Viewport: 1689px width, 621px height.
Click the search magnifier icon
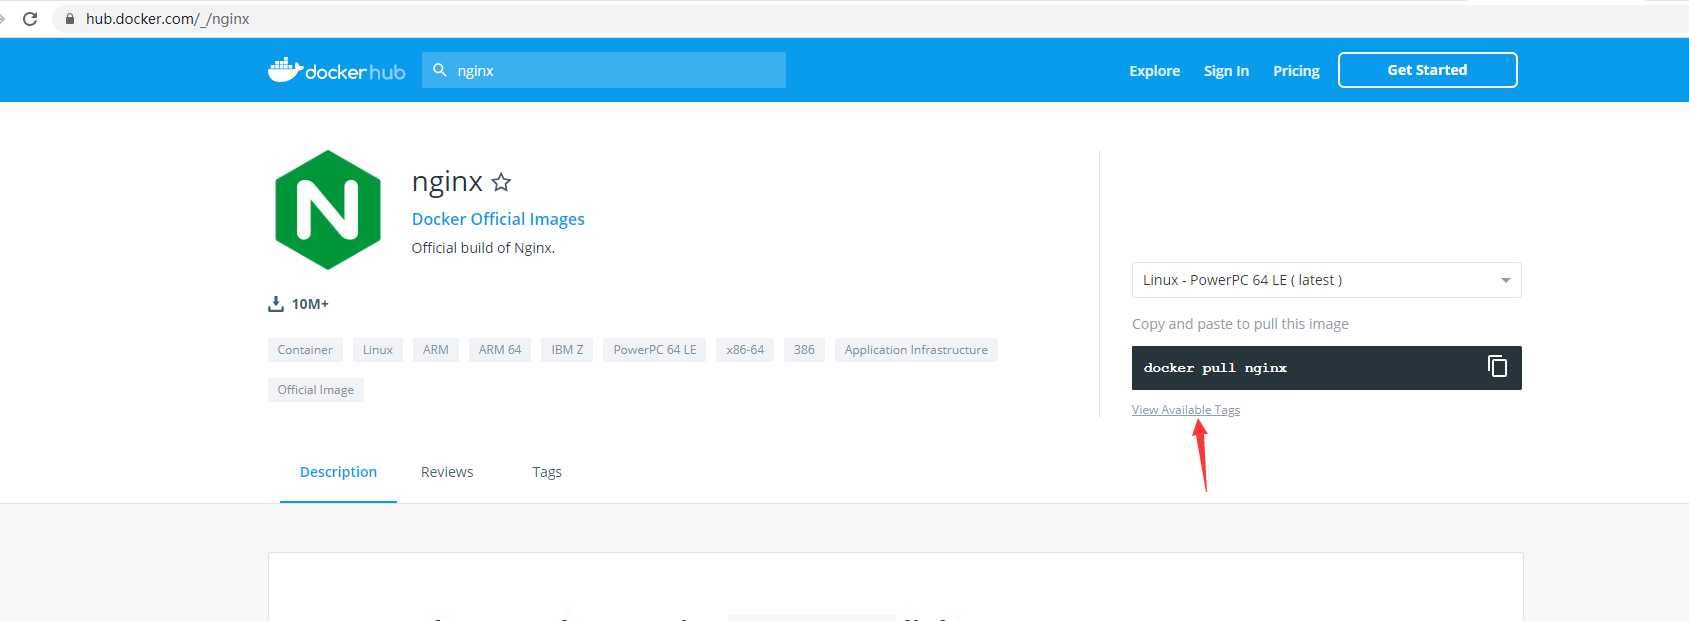click(x=439, y=70)
